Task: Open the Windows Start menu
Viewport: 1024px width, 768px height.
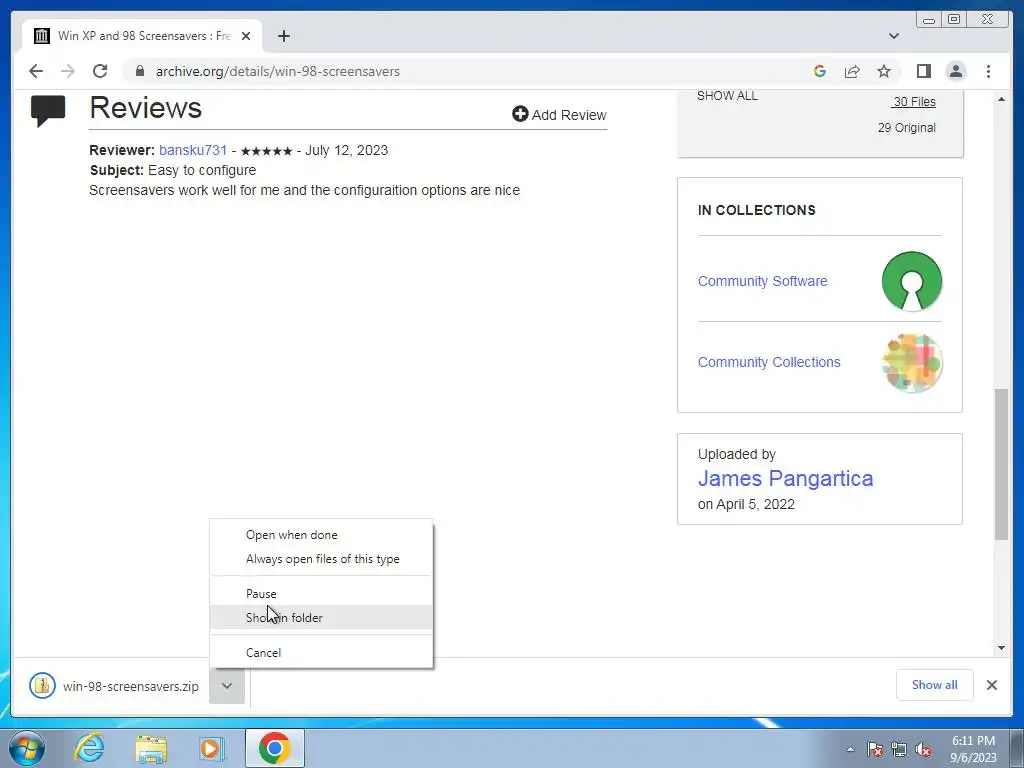Action: click(x=27, y=748)
